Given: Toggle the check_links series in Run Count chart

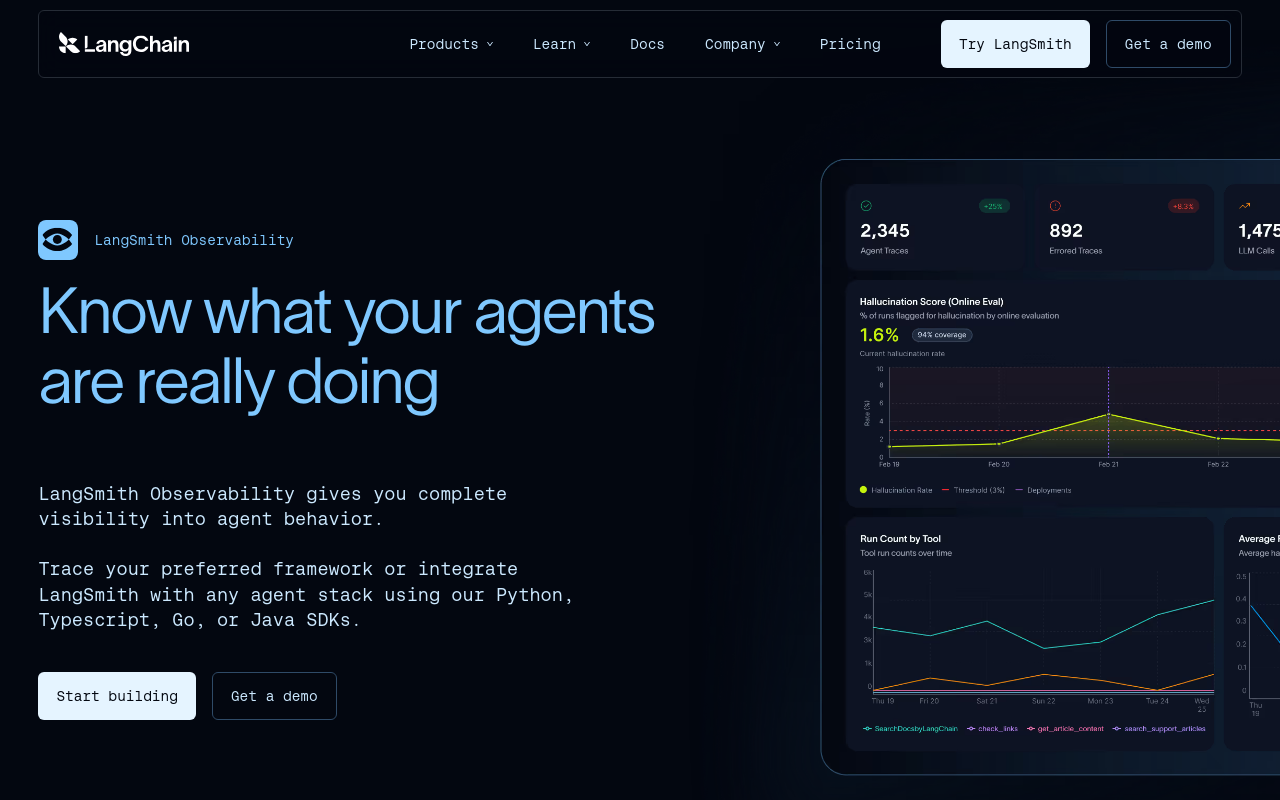Looking at the screenshot, I should coord(993,728).
